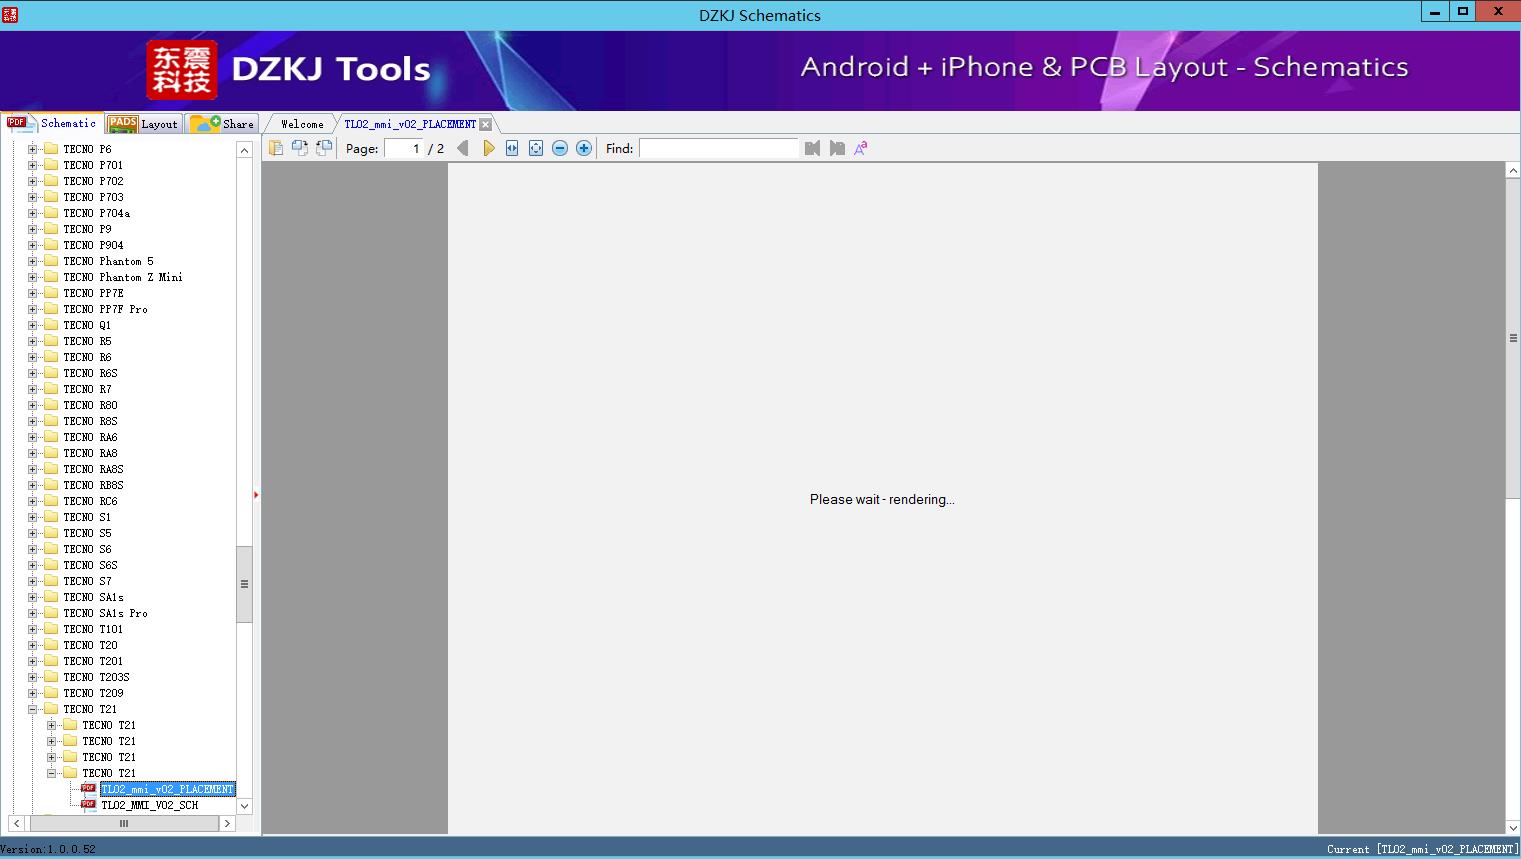Select TECNO S6S tree row
1521x859 pixels.
pyautogui.click(x=90, y=565)
